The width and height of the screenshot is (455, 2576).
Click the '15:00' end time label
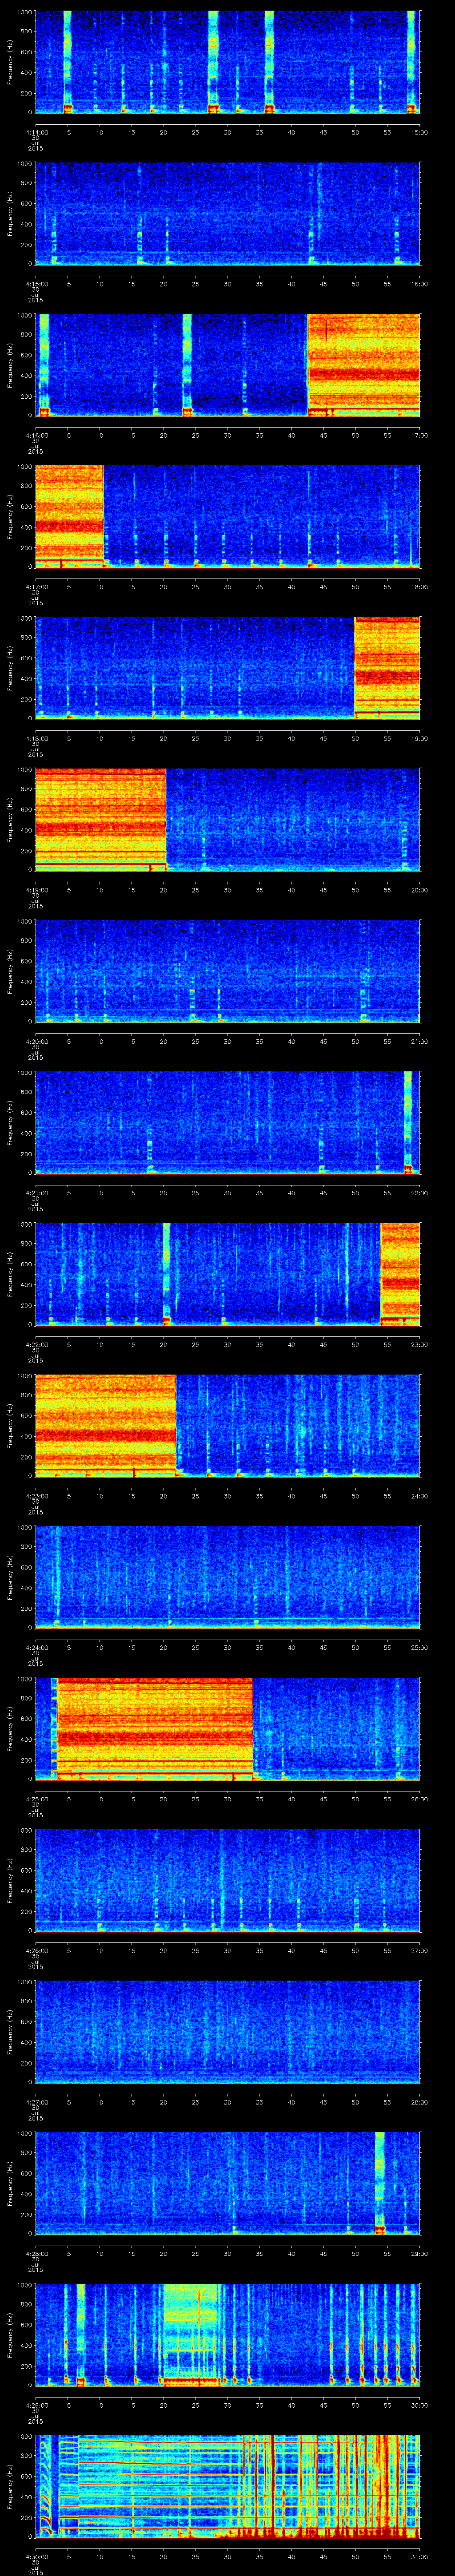pos(419,132)
